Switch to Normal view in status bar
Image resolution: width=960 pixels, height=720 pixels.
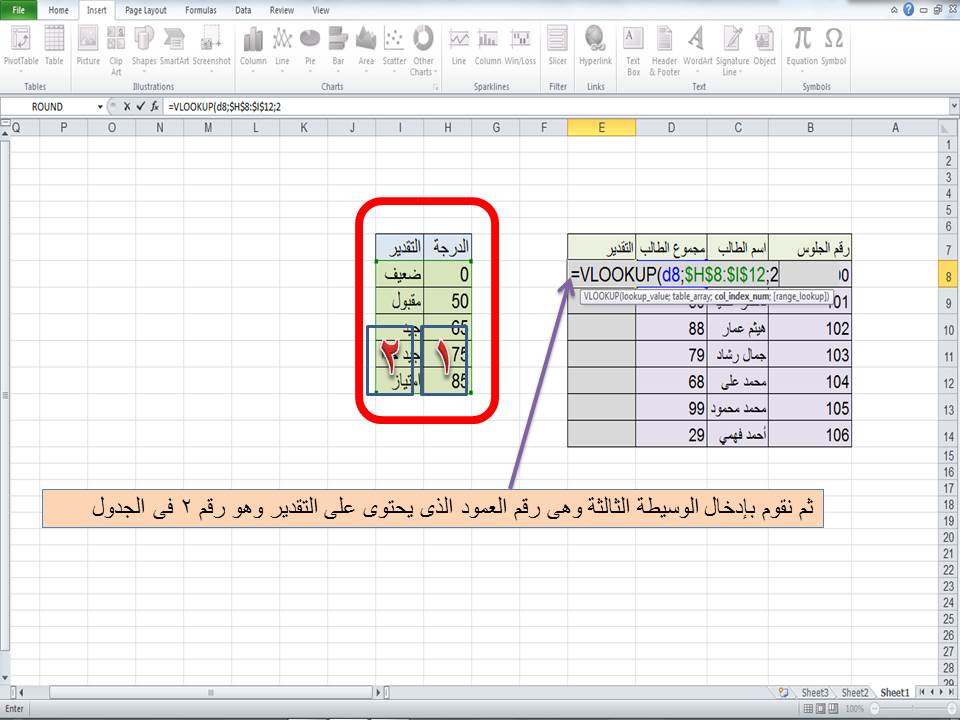[x=808, y=708]
